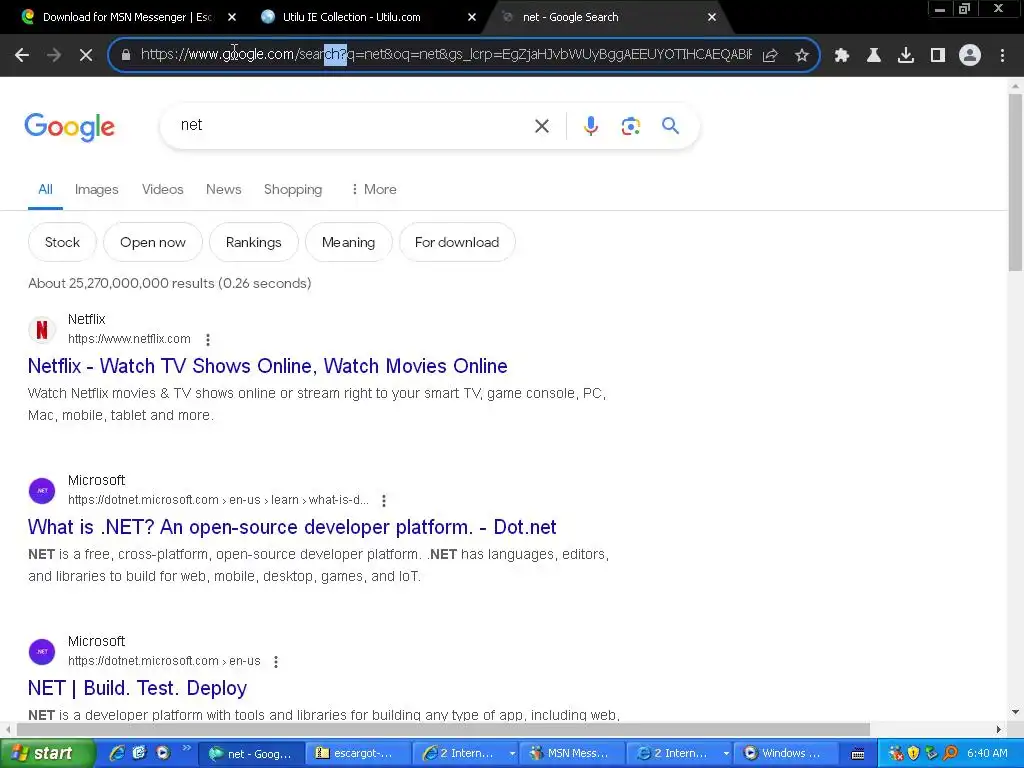Click the security shield tray icon
This screenshot has width=1024, height=768.
[914, 754]
